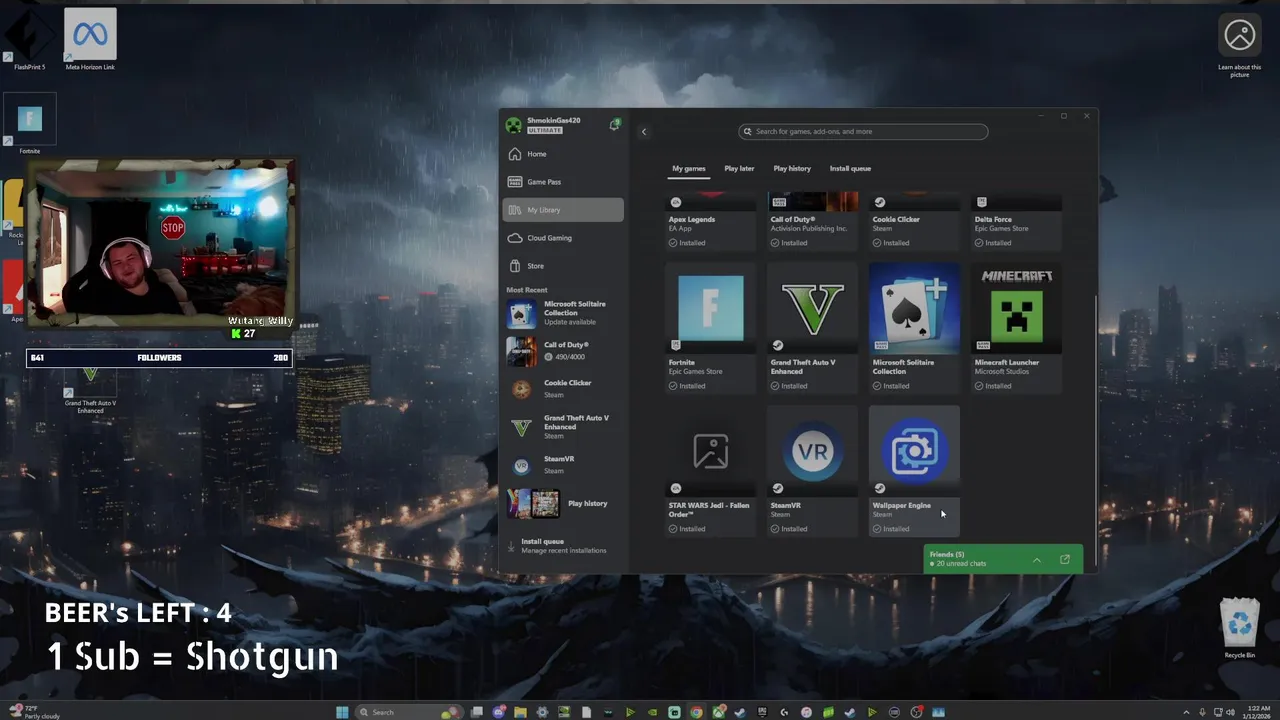Click the back arrow in Xbox app

pos(644,132)
